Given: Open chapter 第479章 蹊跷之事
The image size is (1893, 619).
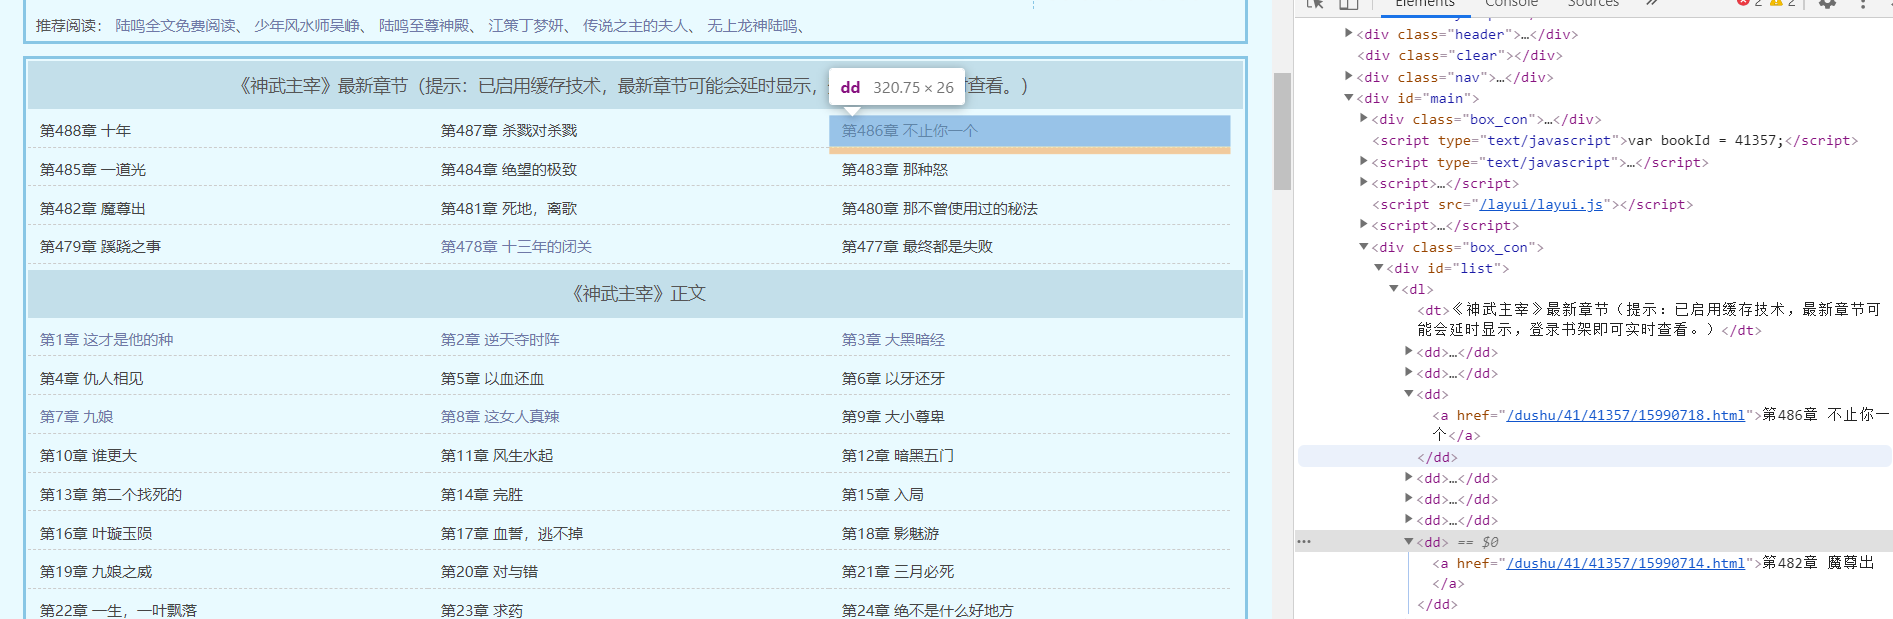Looking at the screenshot, I should point(101,247).
